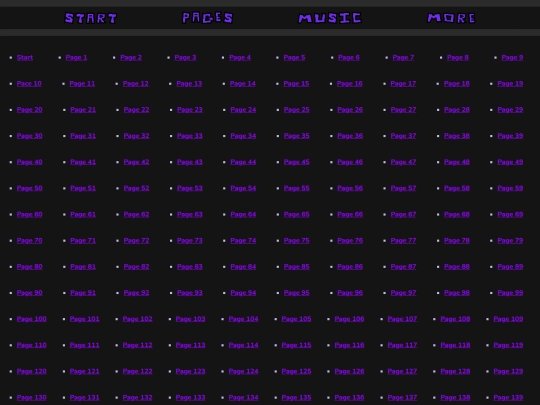Viewport: 540px width, 405px height.
Task: Go to Page 95
Action: (x=297, y=293)
